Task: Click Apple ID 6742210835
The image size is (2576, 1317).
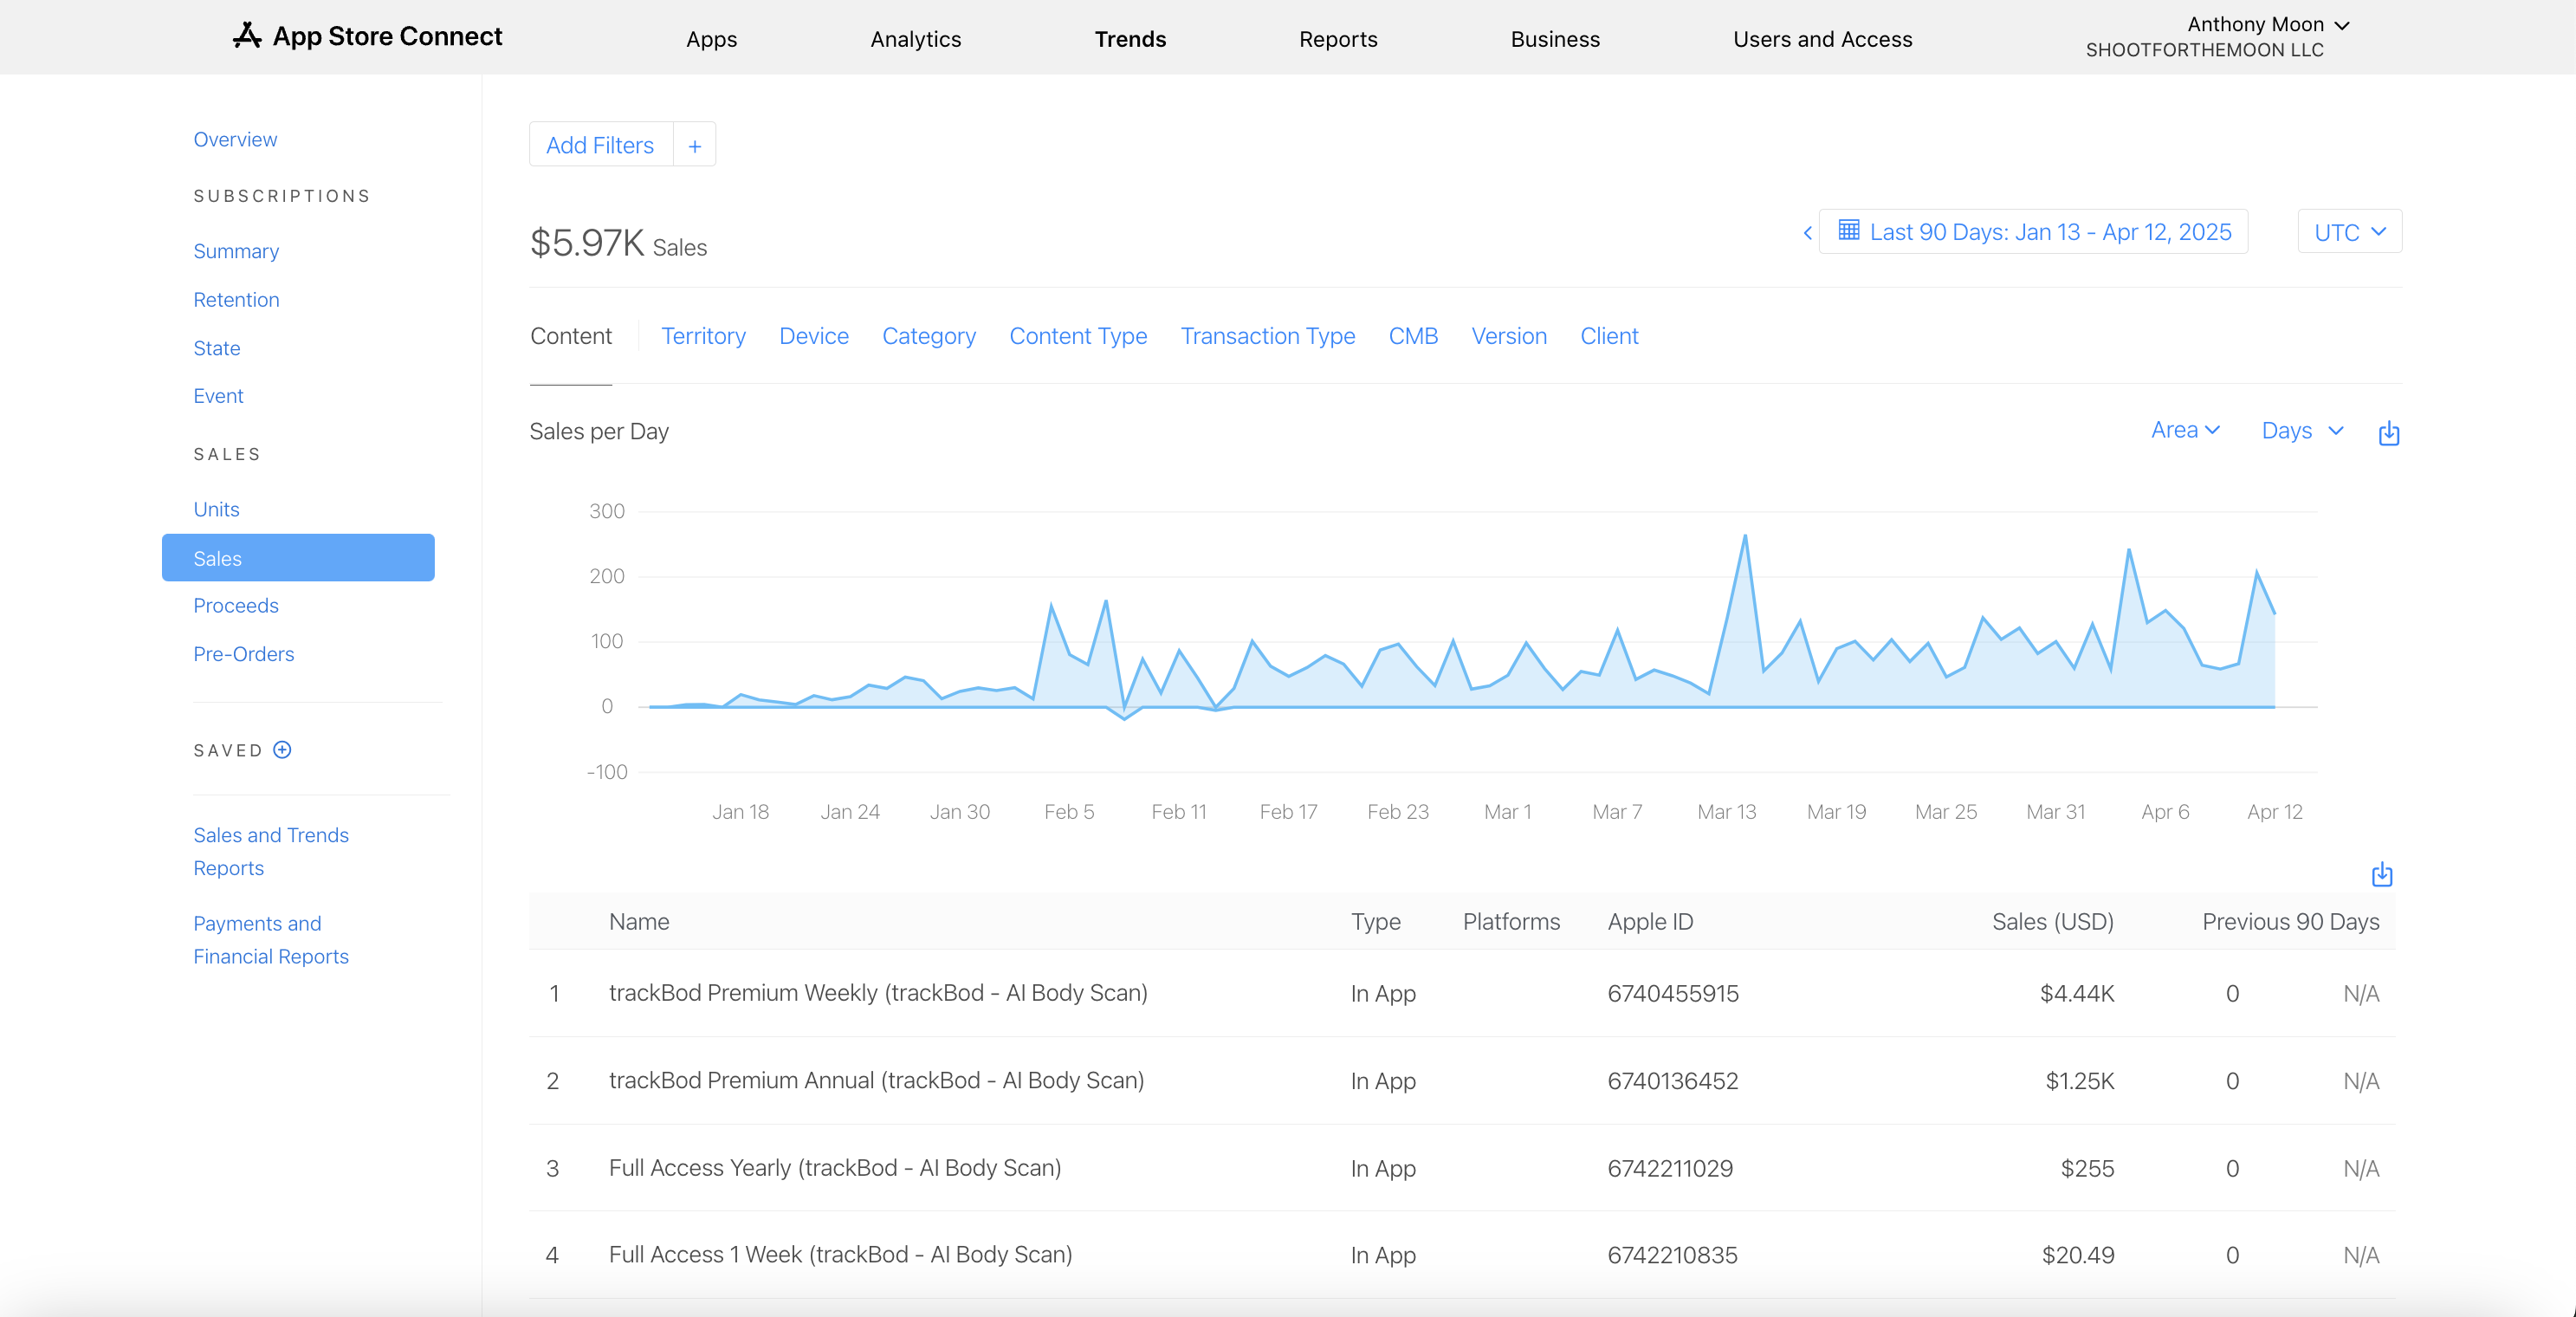Action: click(1672, 1256)
